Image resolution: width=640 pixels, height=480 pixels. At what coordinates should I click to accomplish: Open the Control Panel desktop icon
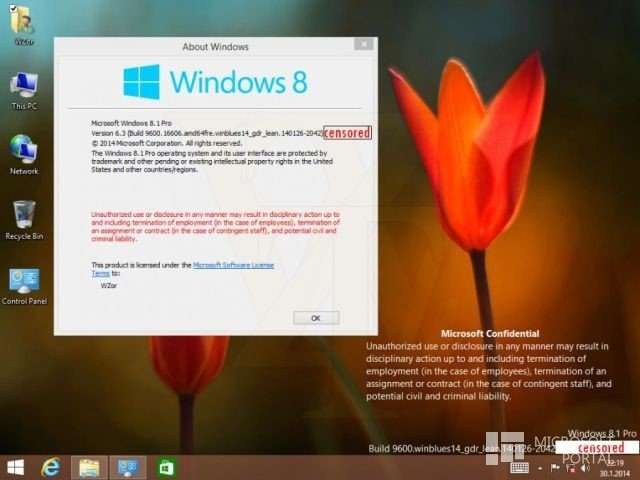(x=24, y=286)
